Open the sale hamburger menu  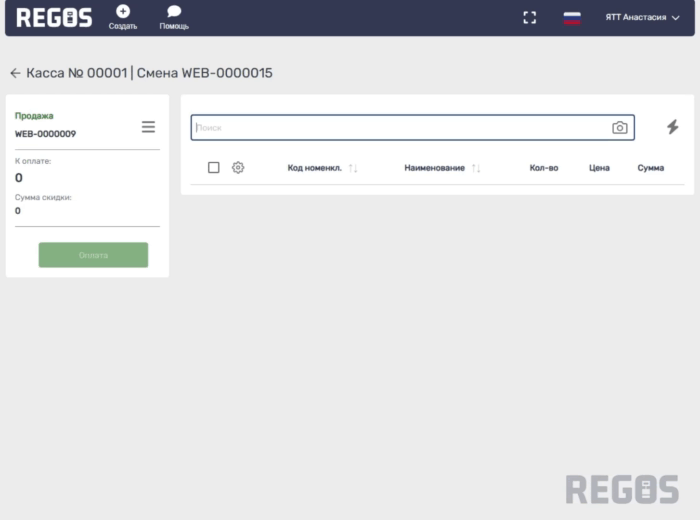point(148,126)
